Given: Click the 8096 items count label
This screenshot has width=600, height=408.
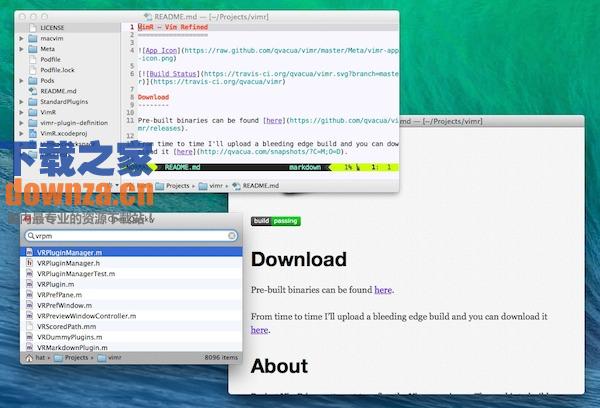Looking at the screenshot, I should pos(221,357).
